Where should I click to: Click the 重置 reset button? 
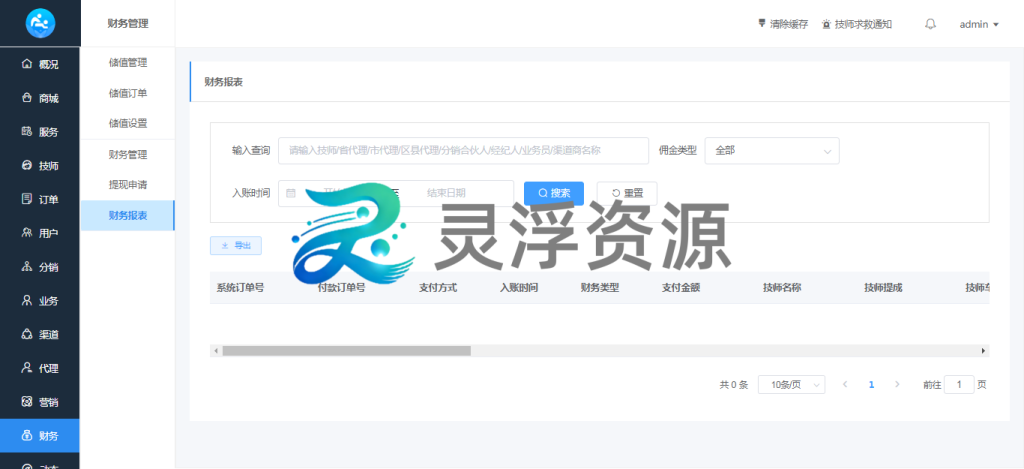coord(627,193)
